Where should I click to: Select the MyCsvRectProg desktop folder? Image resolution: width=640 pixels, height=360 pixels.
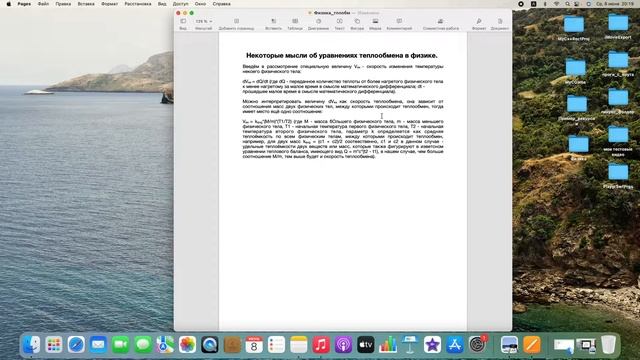[574, 28]
